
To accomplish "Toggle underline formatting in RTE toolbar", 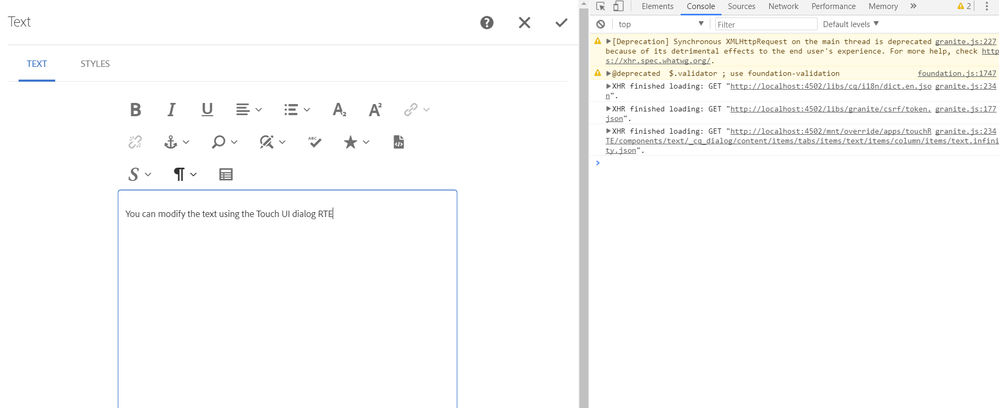I will click(x=207, y=110).
